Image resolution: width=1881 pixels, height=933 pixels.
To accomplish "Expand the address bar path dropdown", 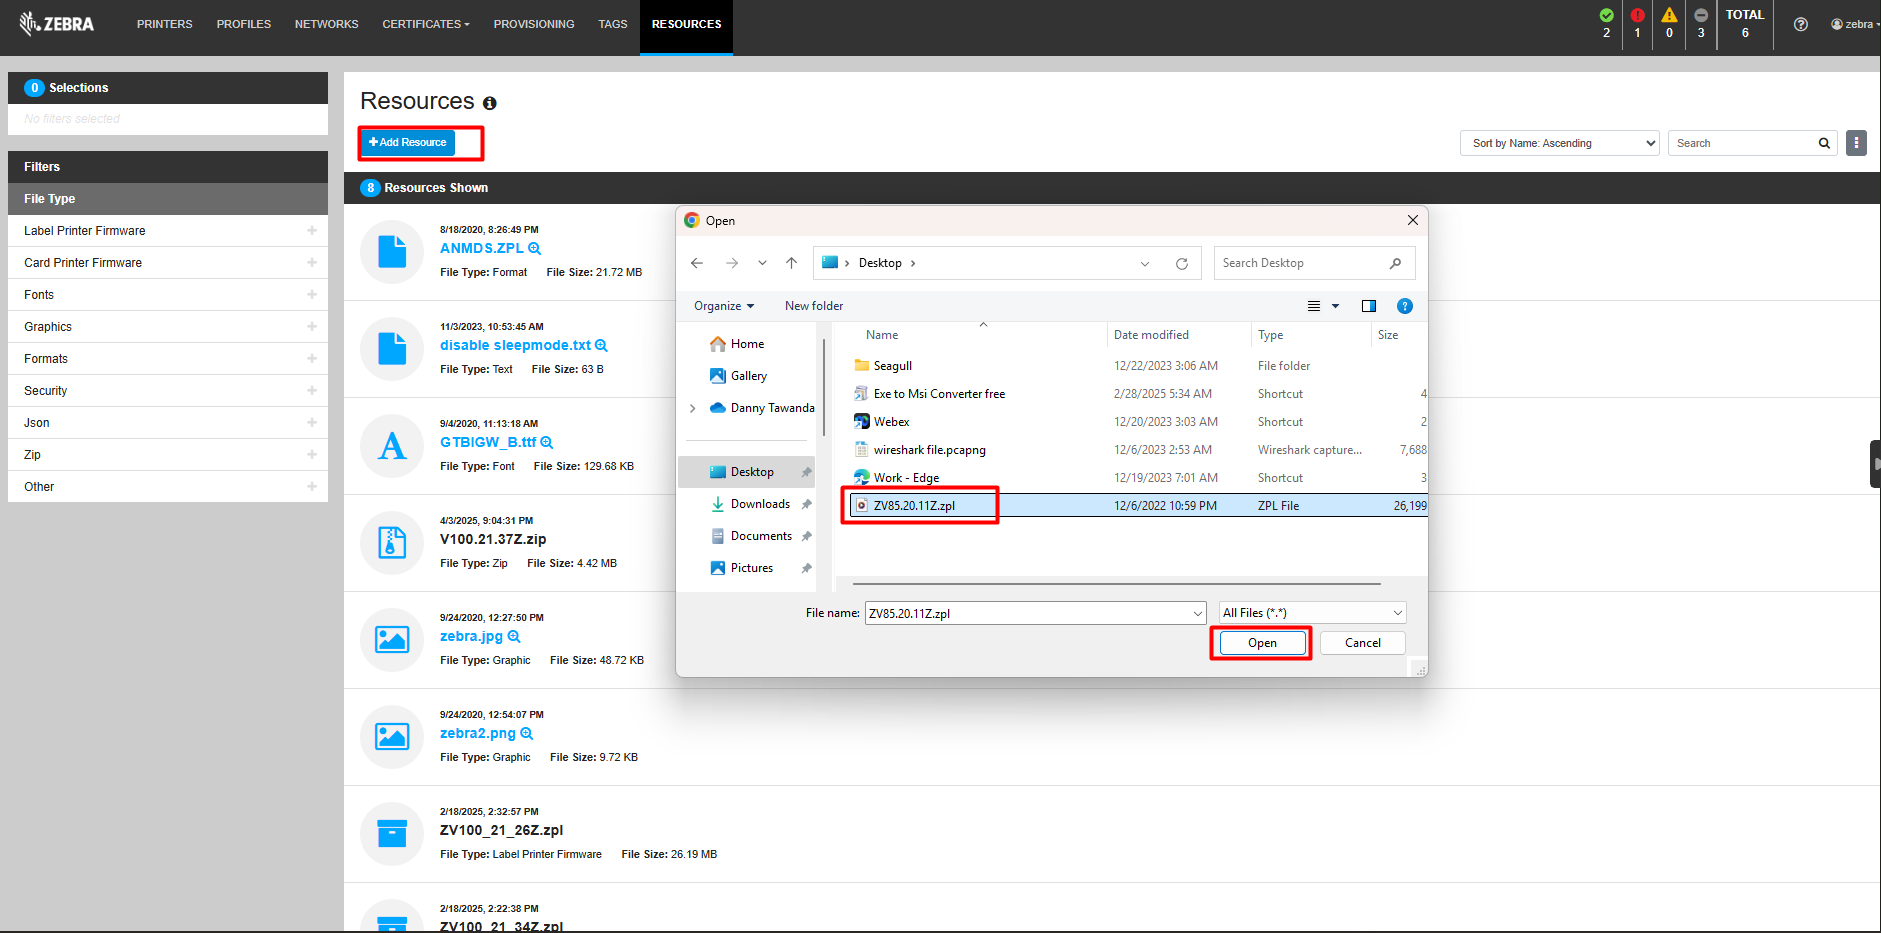I will [1145, 264].
